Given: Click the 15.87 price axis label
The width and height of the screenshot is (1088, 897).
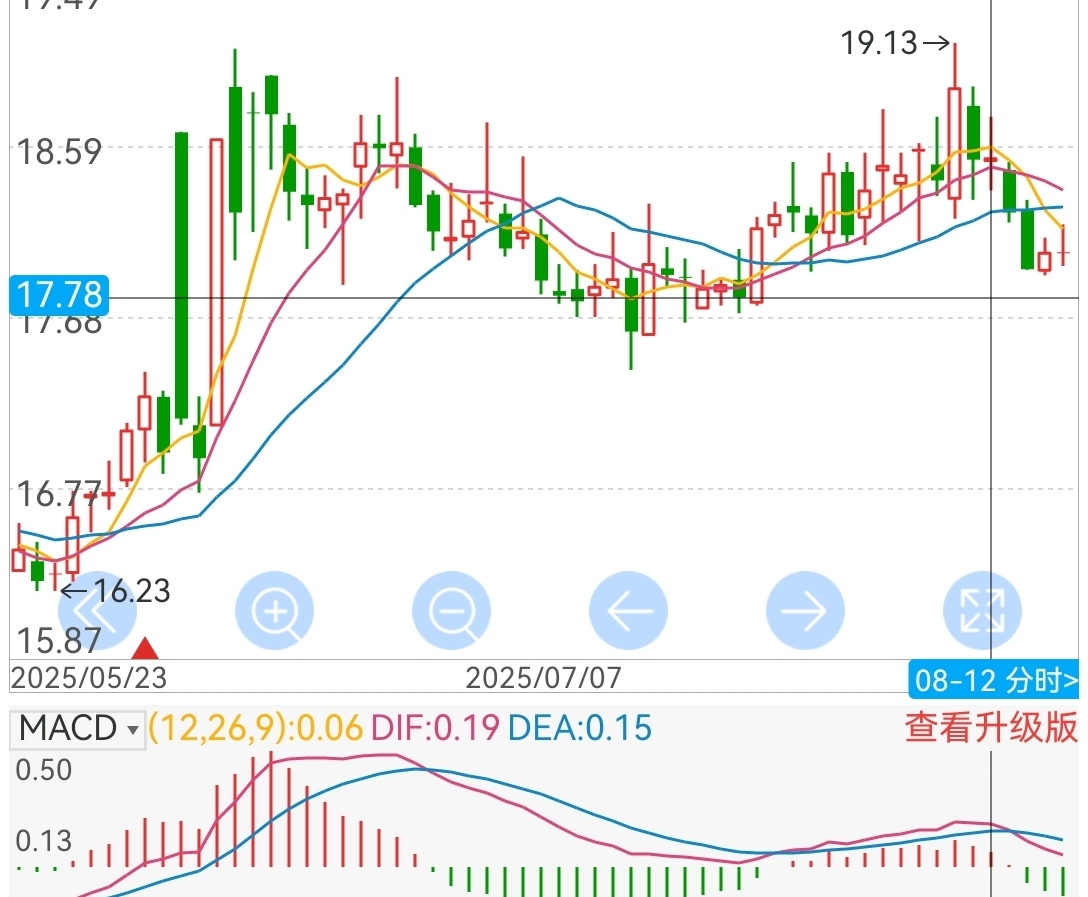Looking at the screenshot, I should click(59, 640).
